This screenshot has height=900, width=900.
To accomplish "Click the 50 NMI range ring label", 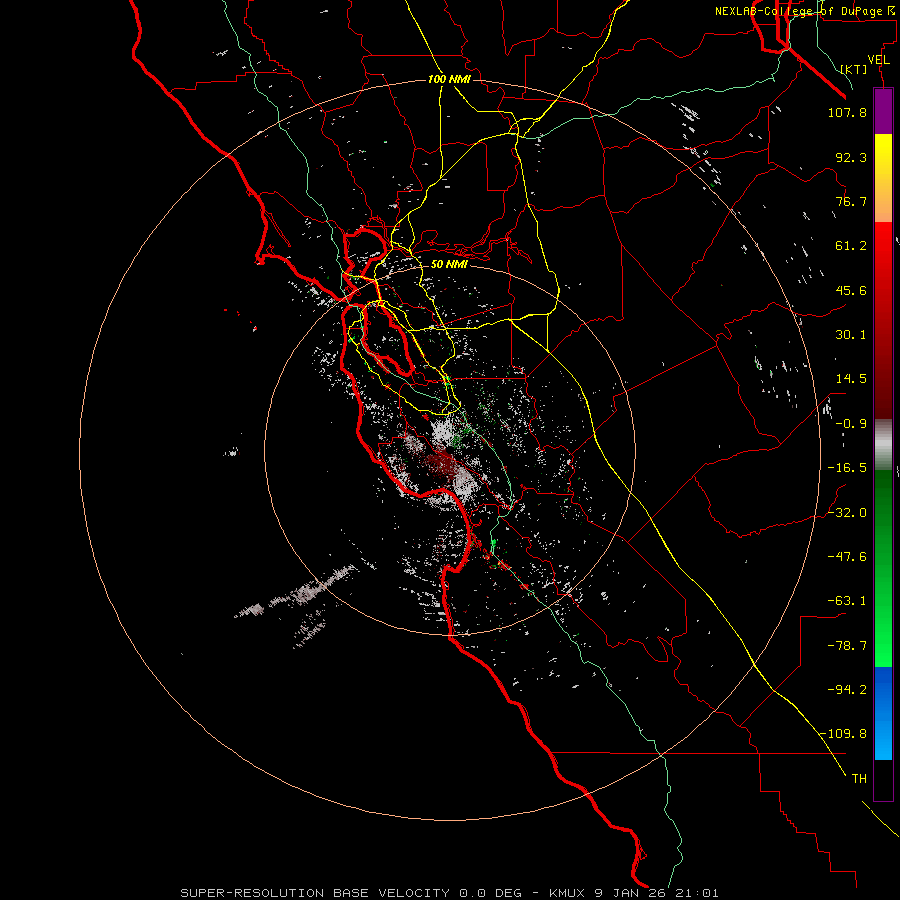I will click(449, 264).
